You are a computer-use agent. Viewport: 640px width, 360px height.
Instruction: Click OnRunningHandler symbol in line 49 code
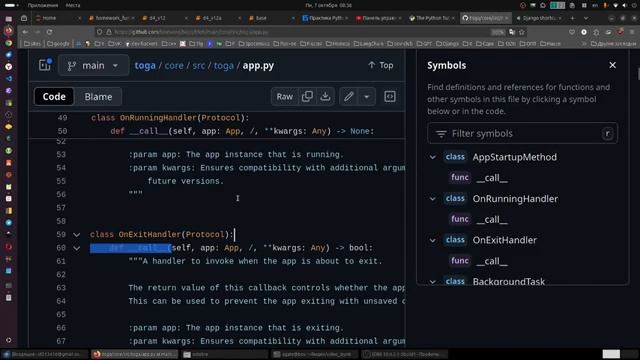pyautogui.click(x=158, y=118)
